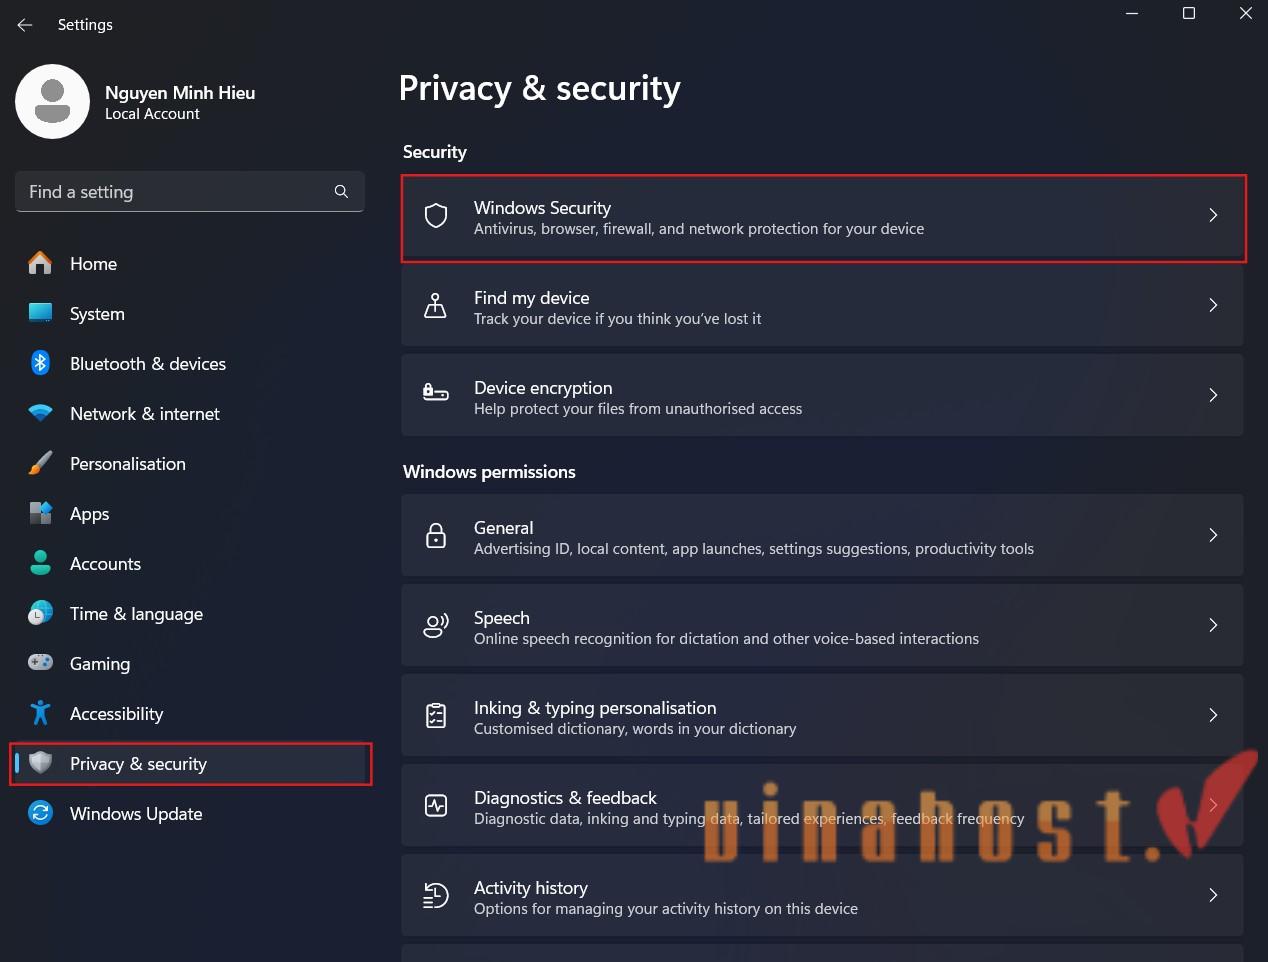Click the back arrow in title bar
Viewport: 1268px width, 962px height.
click(x=25, y=25)
